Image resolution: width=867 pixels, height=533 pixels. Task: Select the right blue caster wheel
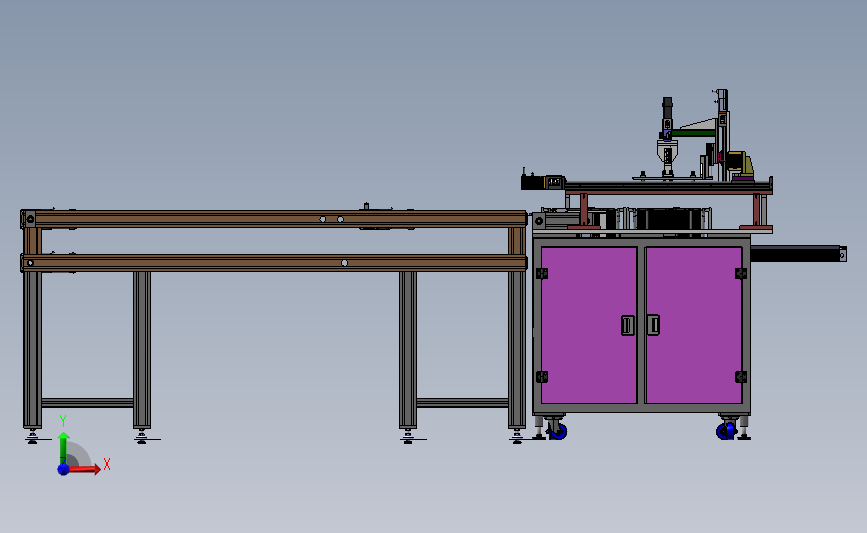[725, 431]
